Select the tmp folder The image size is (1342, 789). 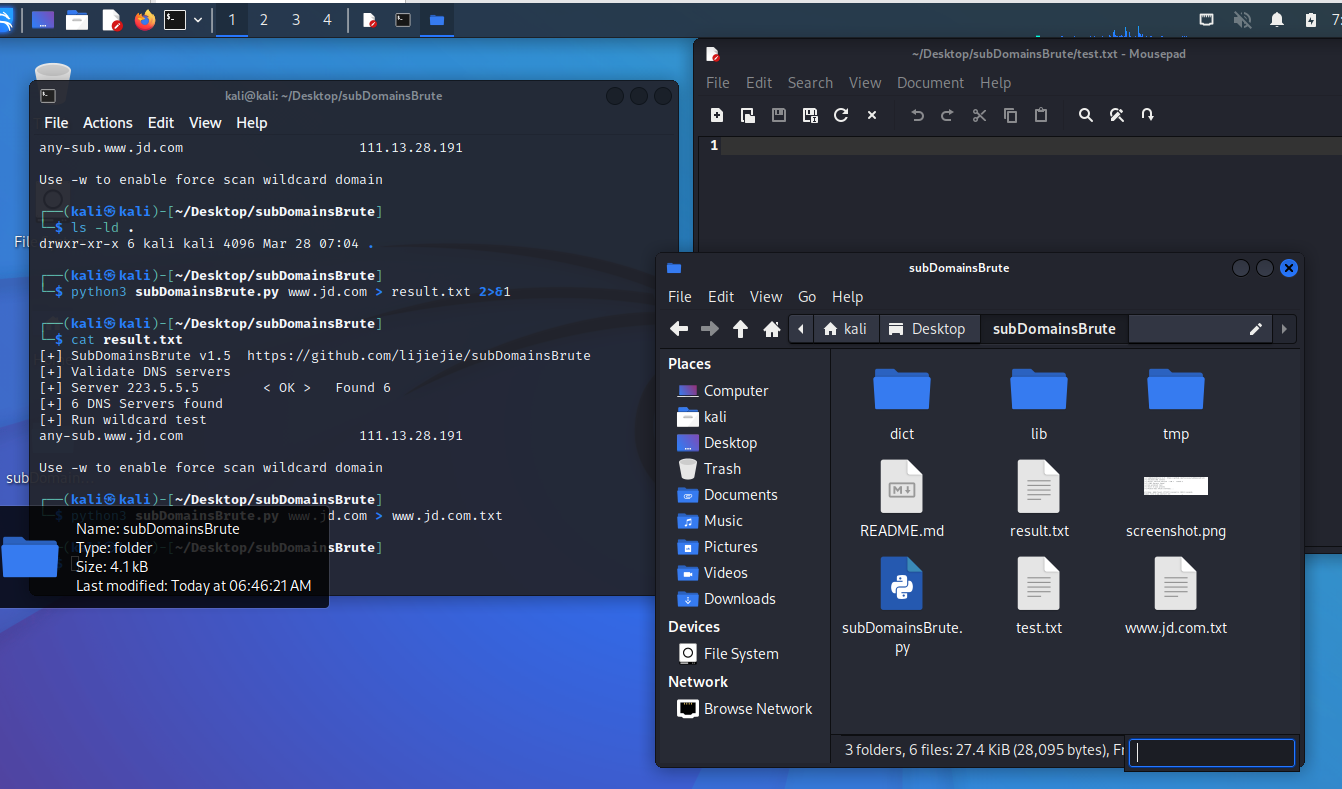(1176, 389)
